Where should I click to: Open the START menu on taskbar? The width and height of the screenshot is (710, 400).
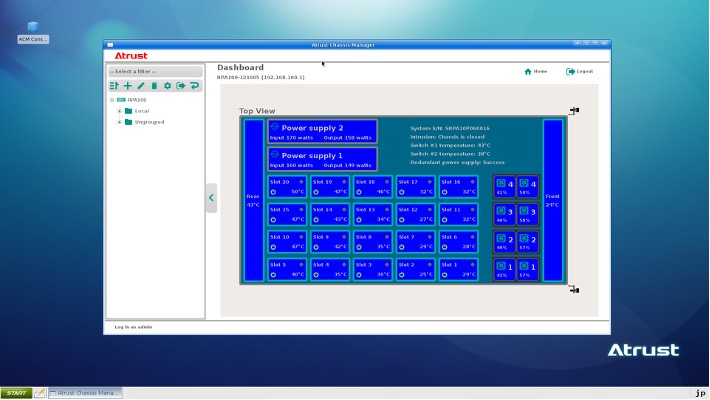(x=16, y=393)
